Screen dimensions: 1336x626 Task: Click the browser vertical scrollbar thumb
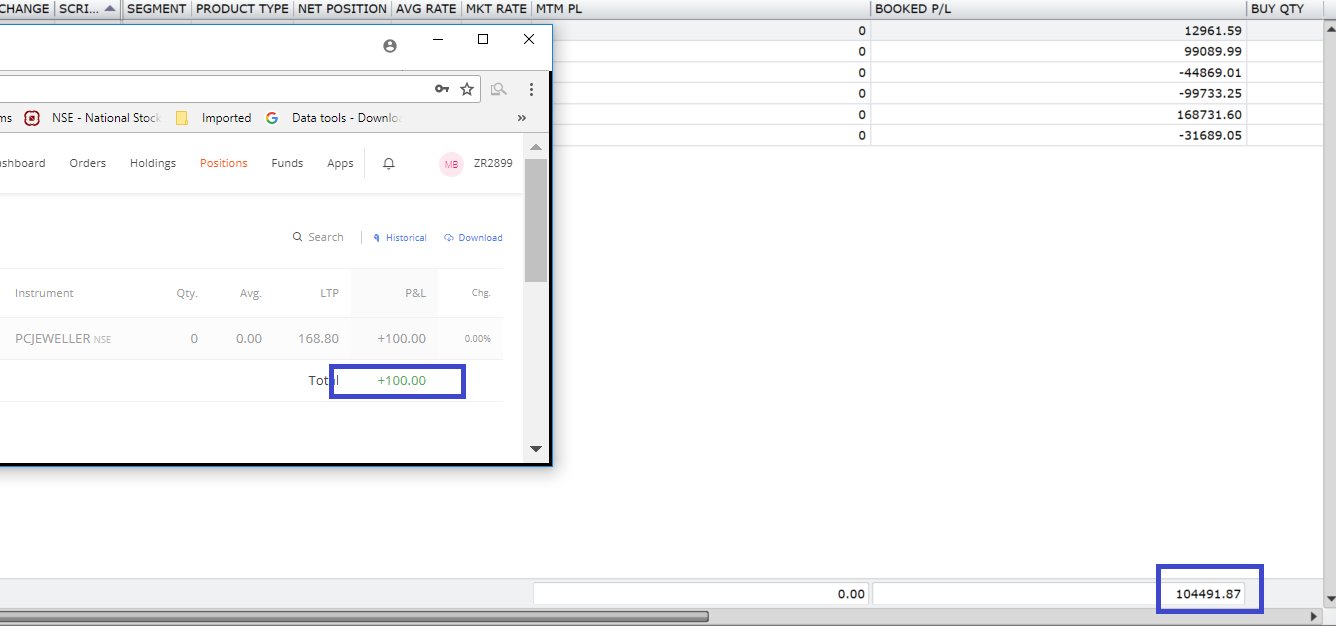click(535, 220)
